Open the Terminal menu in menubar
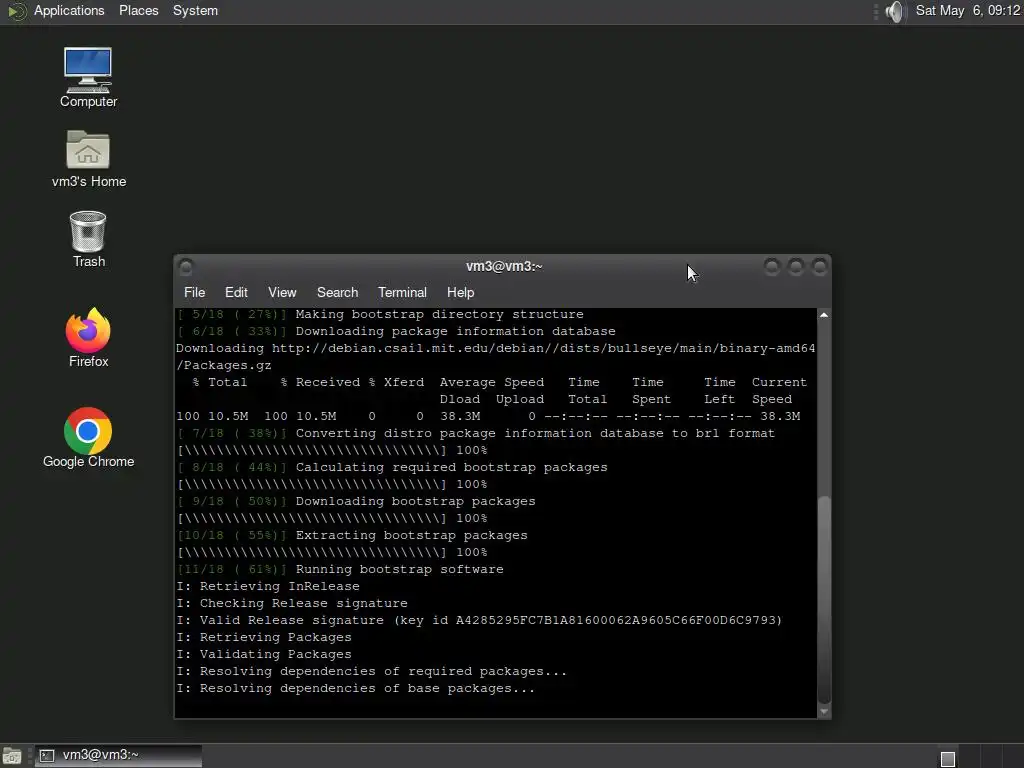Viewport: 1024px width, 768px height. point(402,293)
